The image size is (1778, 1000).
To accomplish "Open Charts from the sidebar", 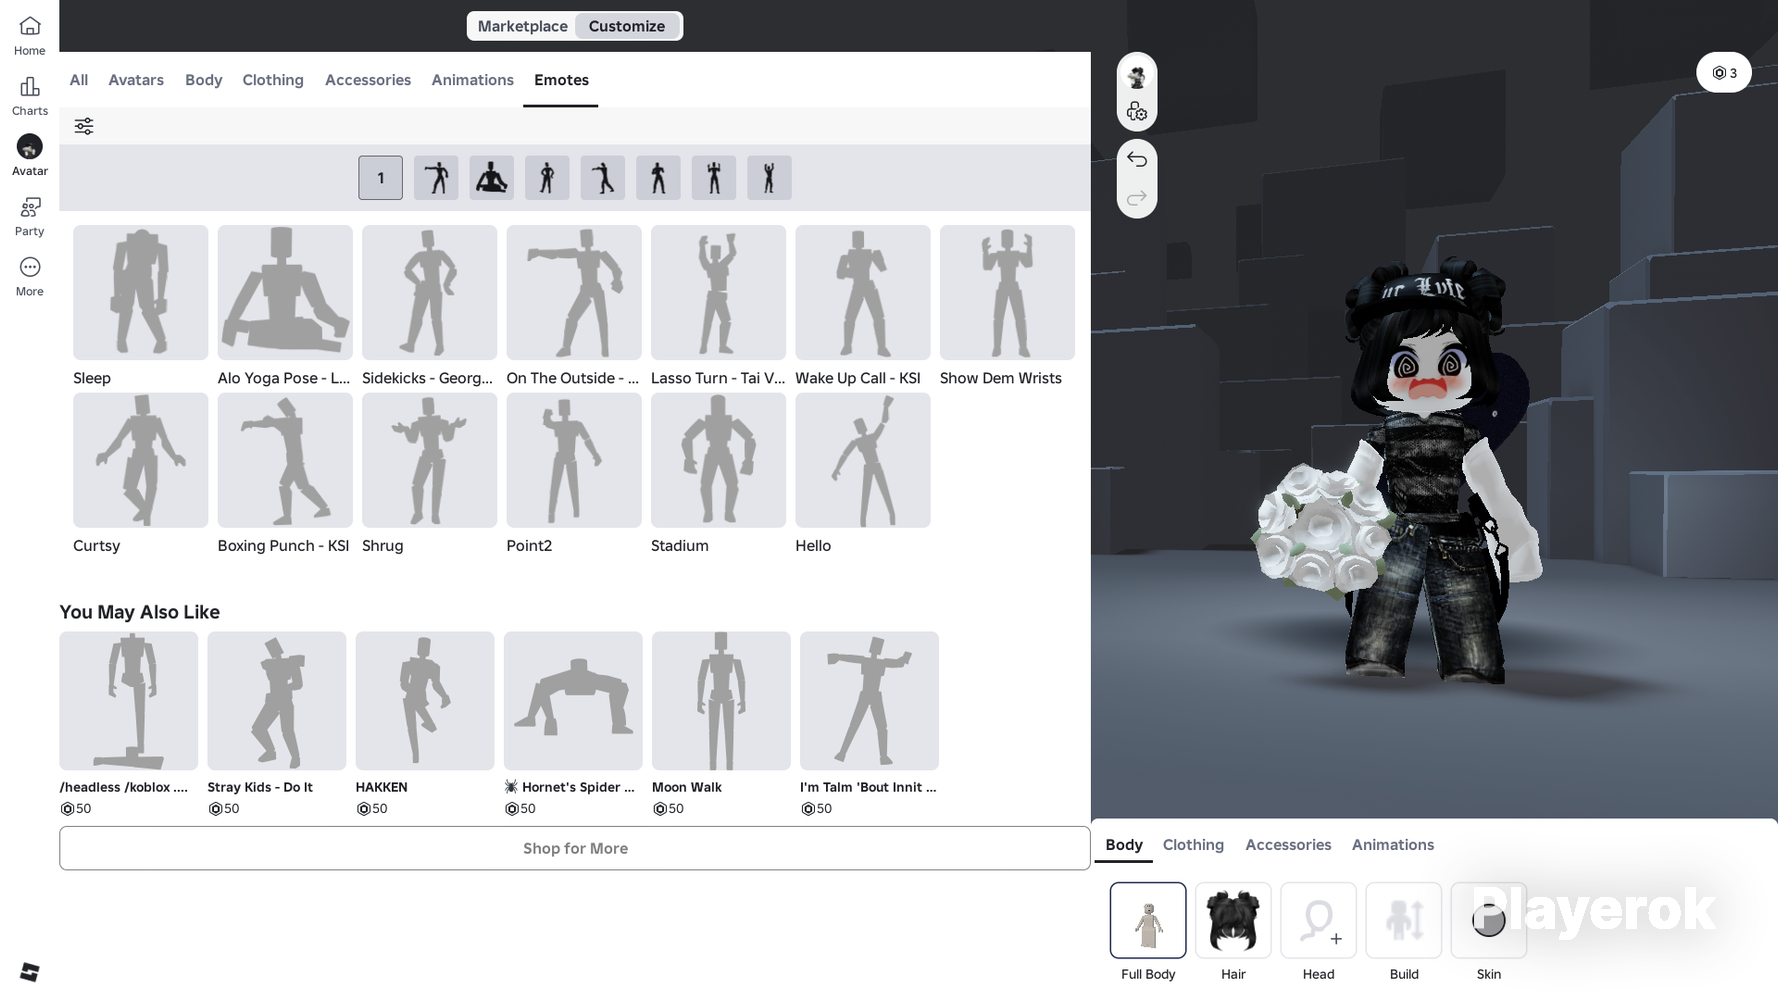I will point(29,96).
